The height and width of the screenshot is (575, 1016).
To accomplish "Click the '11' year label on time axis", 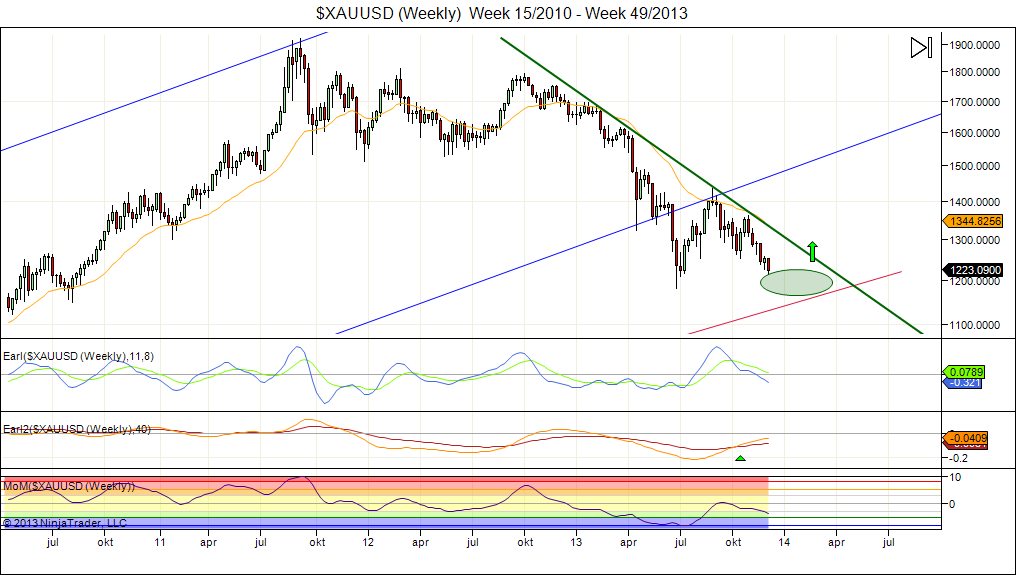I will tap(159, 541).
